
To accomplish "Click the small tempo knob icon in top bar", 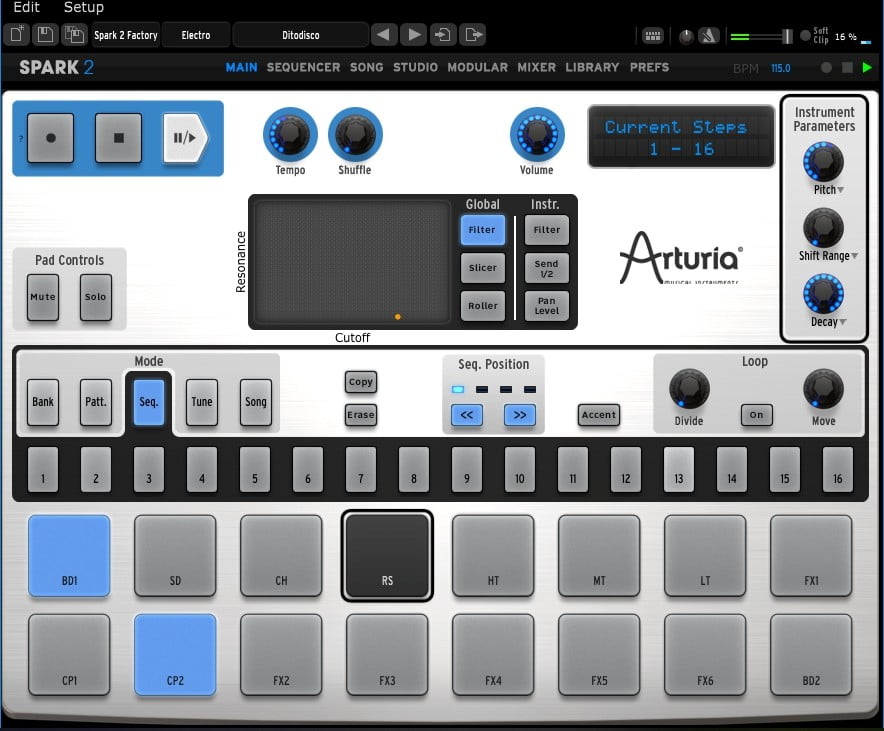I will point(686,37).
